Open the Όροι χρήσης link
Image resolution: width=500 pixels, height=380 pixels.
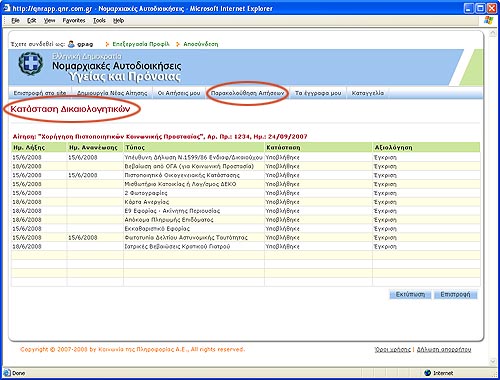coord(393,349)
